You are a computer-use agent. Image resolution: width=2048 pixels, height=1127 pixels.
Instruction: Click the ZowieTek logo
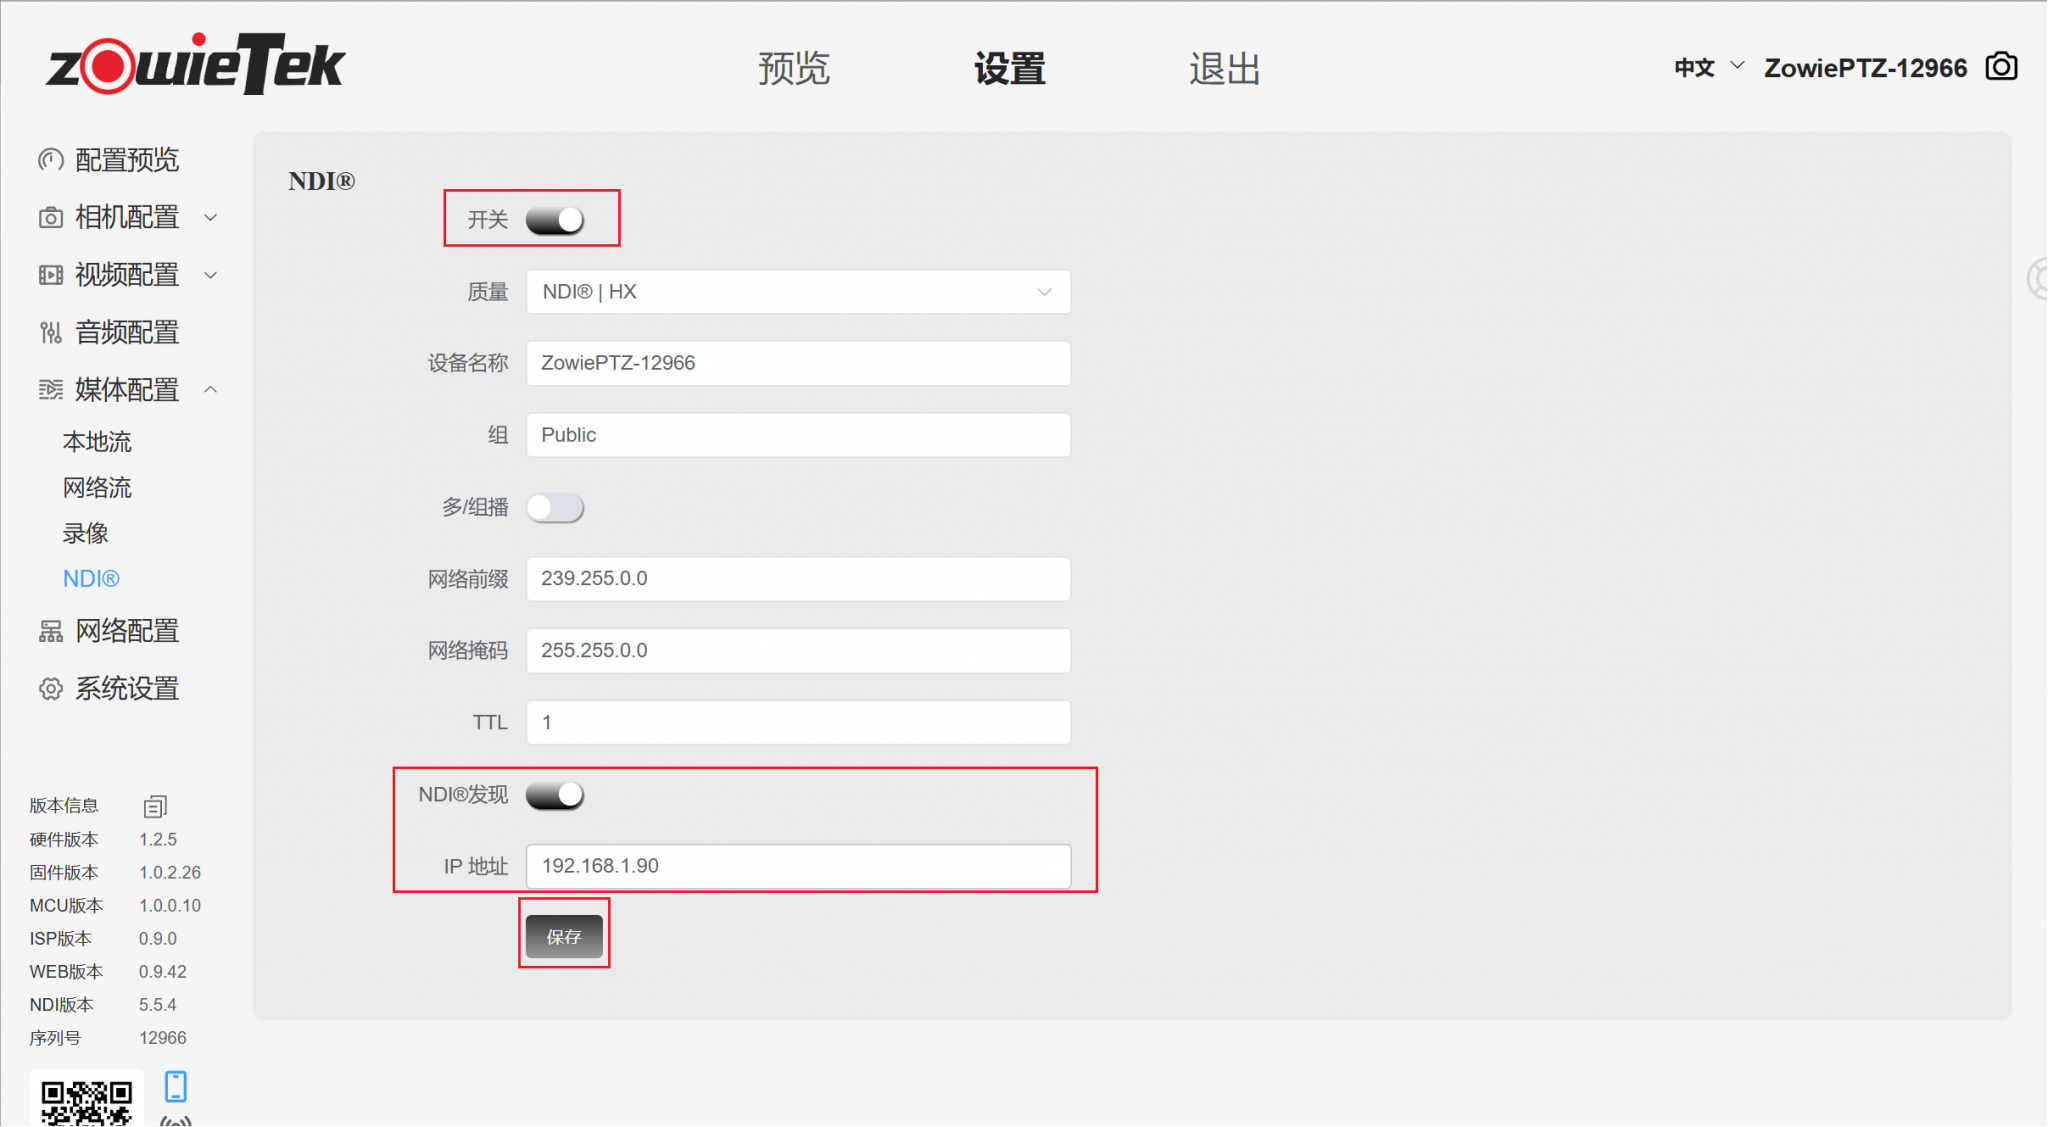(195, 64)
